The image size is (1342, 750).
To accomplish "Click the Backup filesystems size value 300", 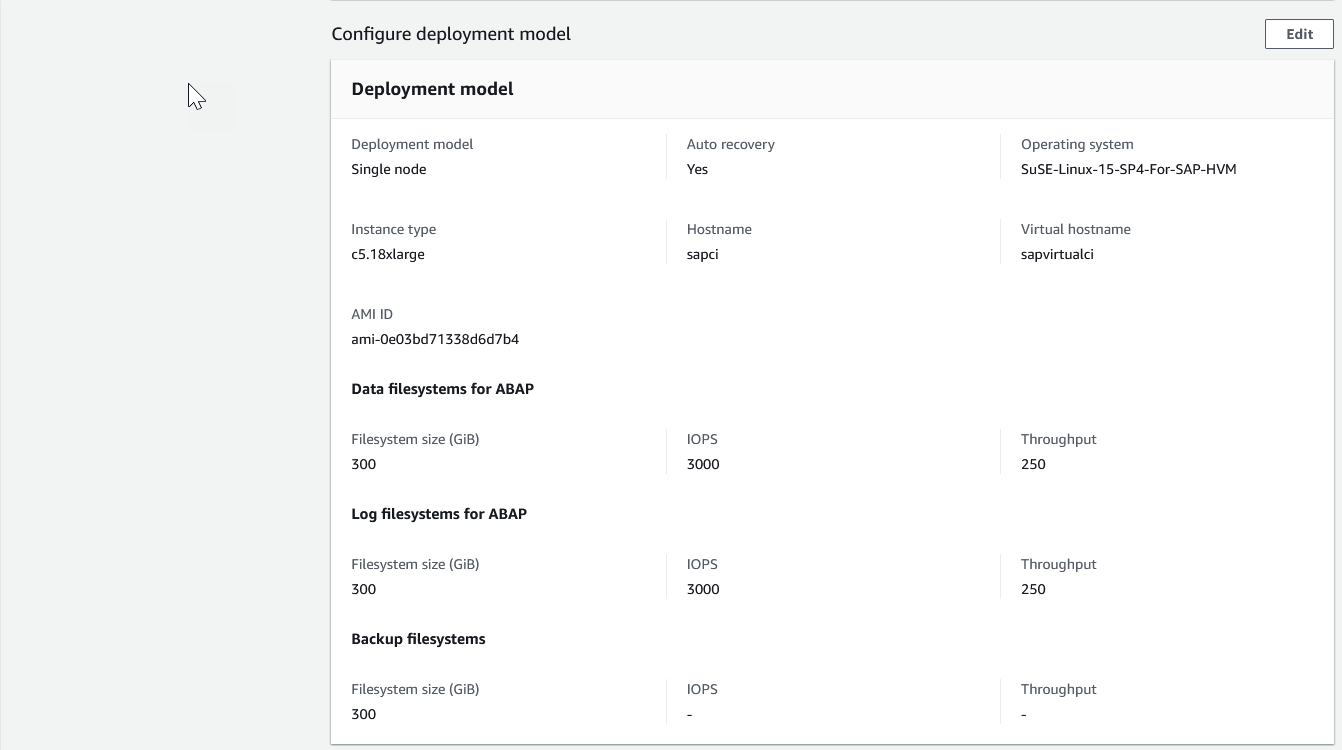I will click(363, 714).
